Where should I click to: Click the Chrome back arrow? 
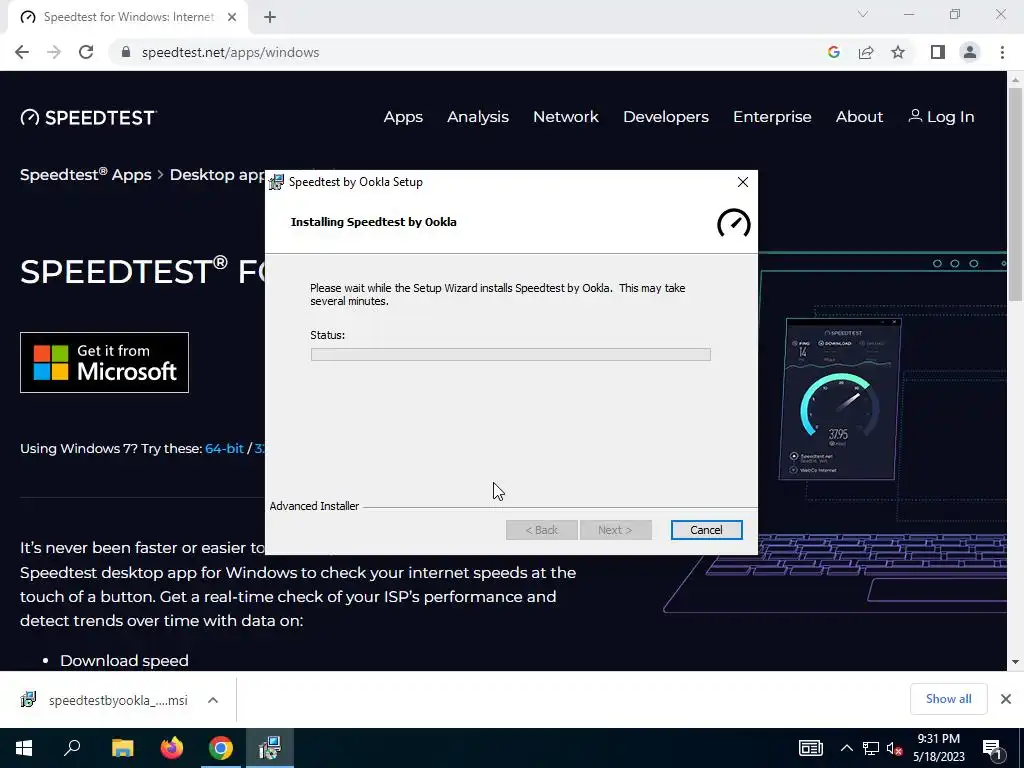pyautogui.click(x=22, y=52)
